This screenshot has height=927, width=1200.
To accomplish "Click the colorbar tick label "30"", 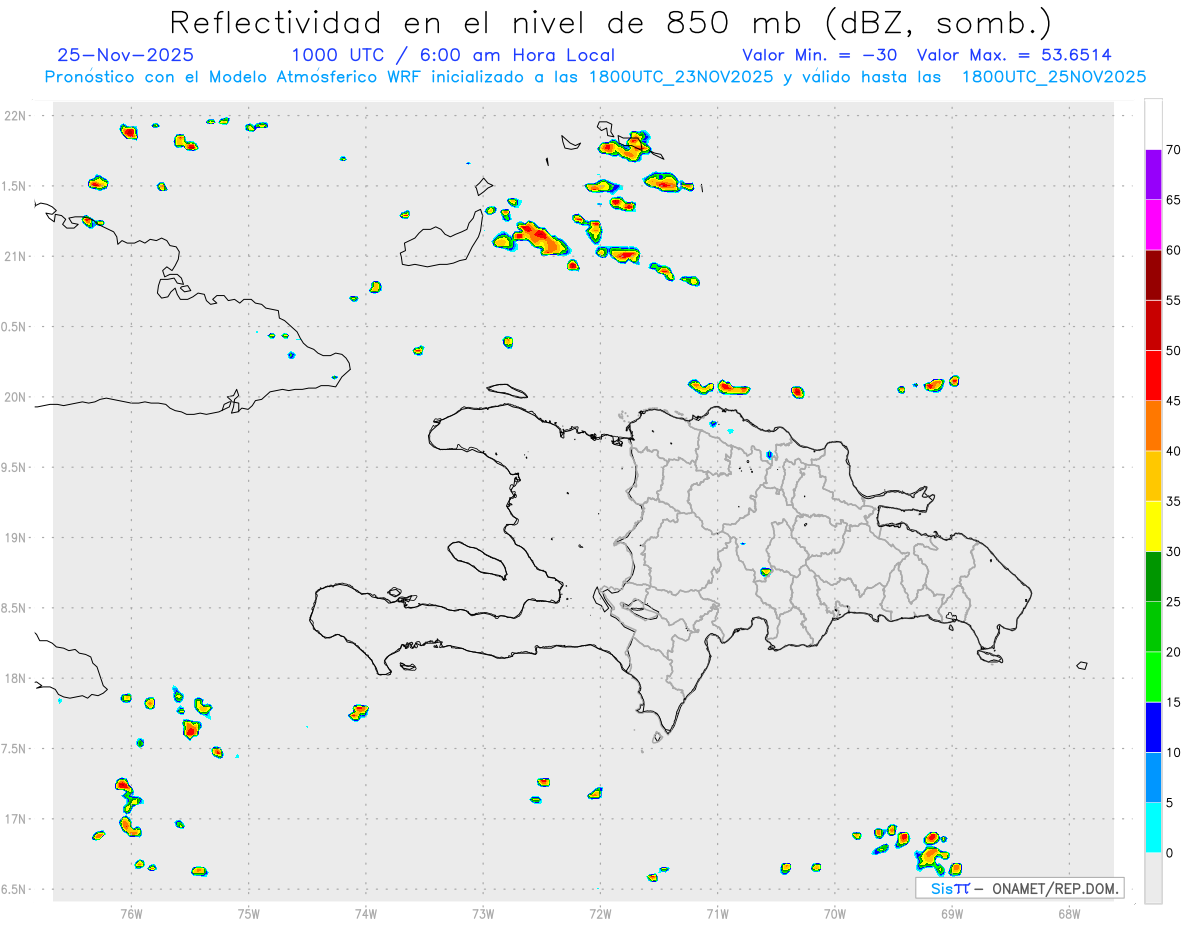I will click(x=1173, y=551).
